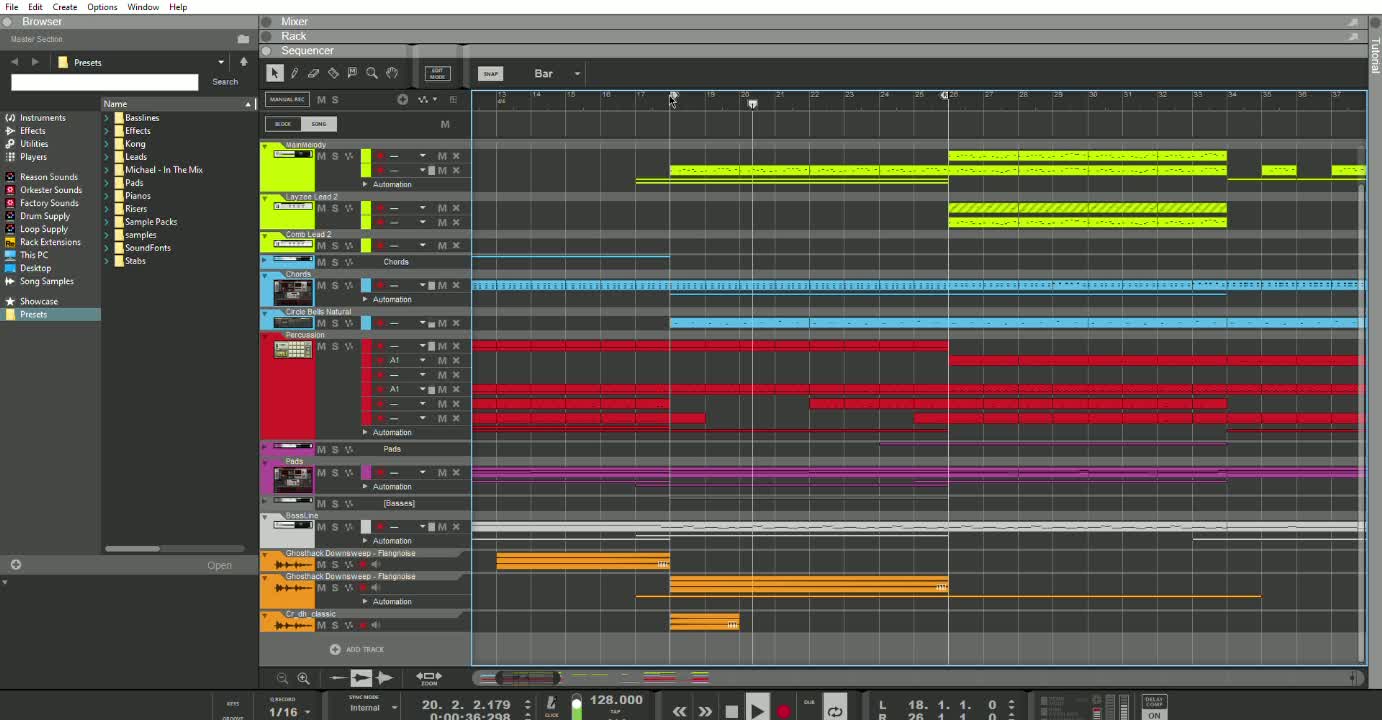Image resolution: width=1382 pixels, height=720 pixels.
Task: Select the Razor tool
Action: 333,73
